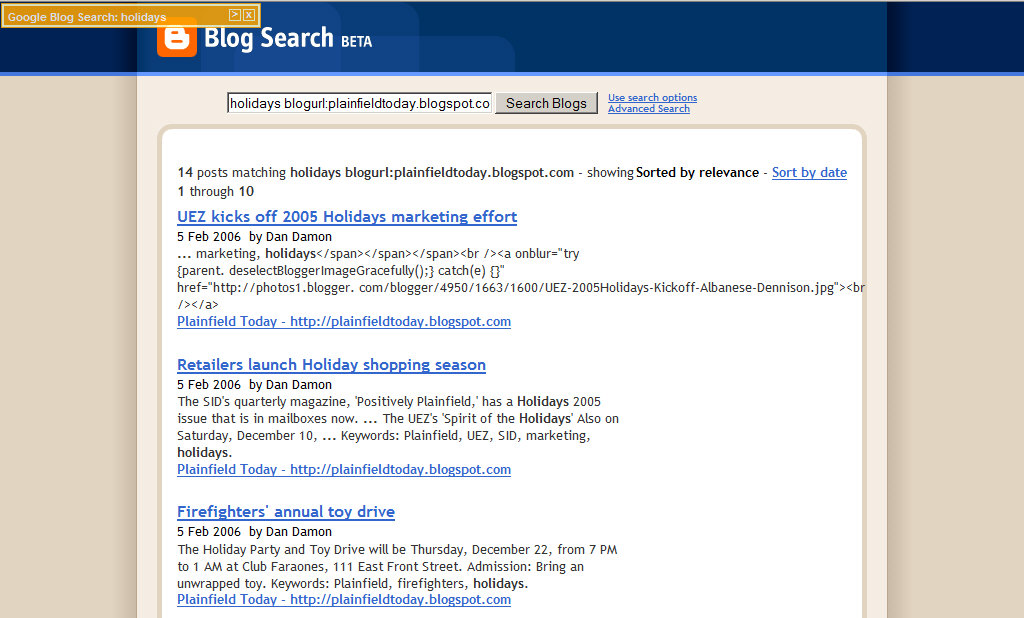Click the snippet with UEZ-2005Holidays-Kickoff image URL

520,279
